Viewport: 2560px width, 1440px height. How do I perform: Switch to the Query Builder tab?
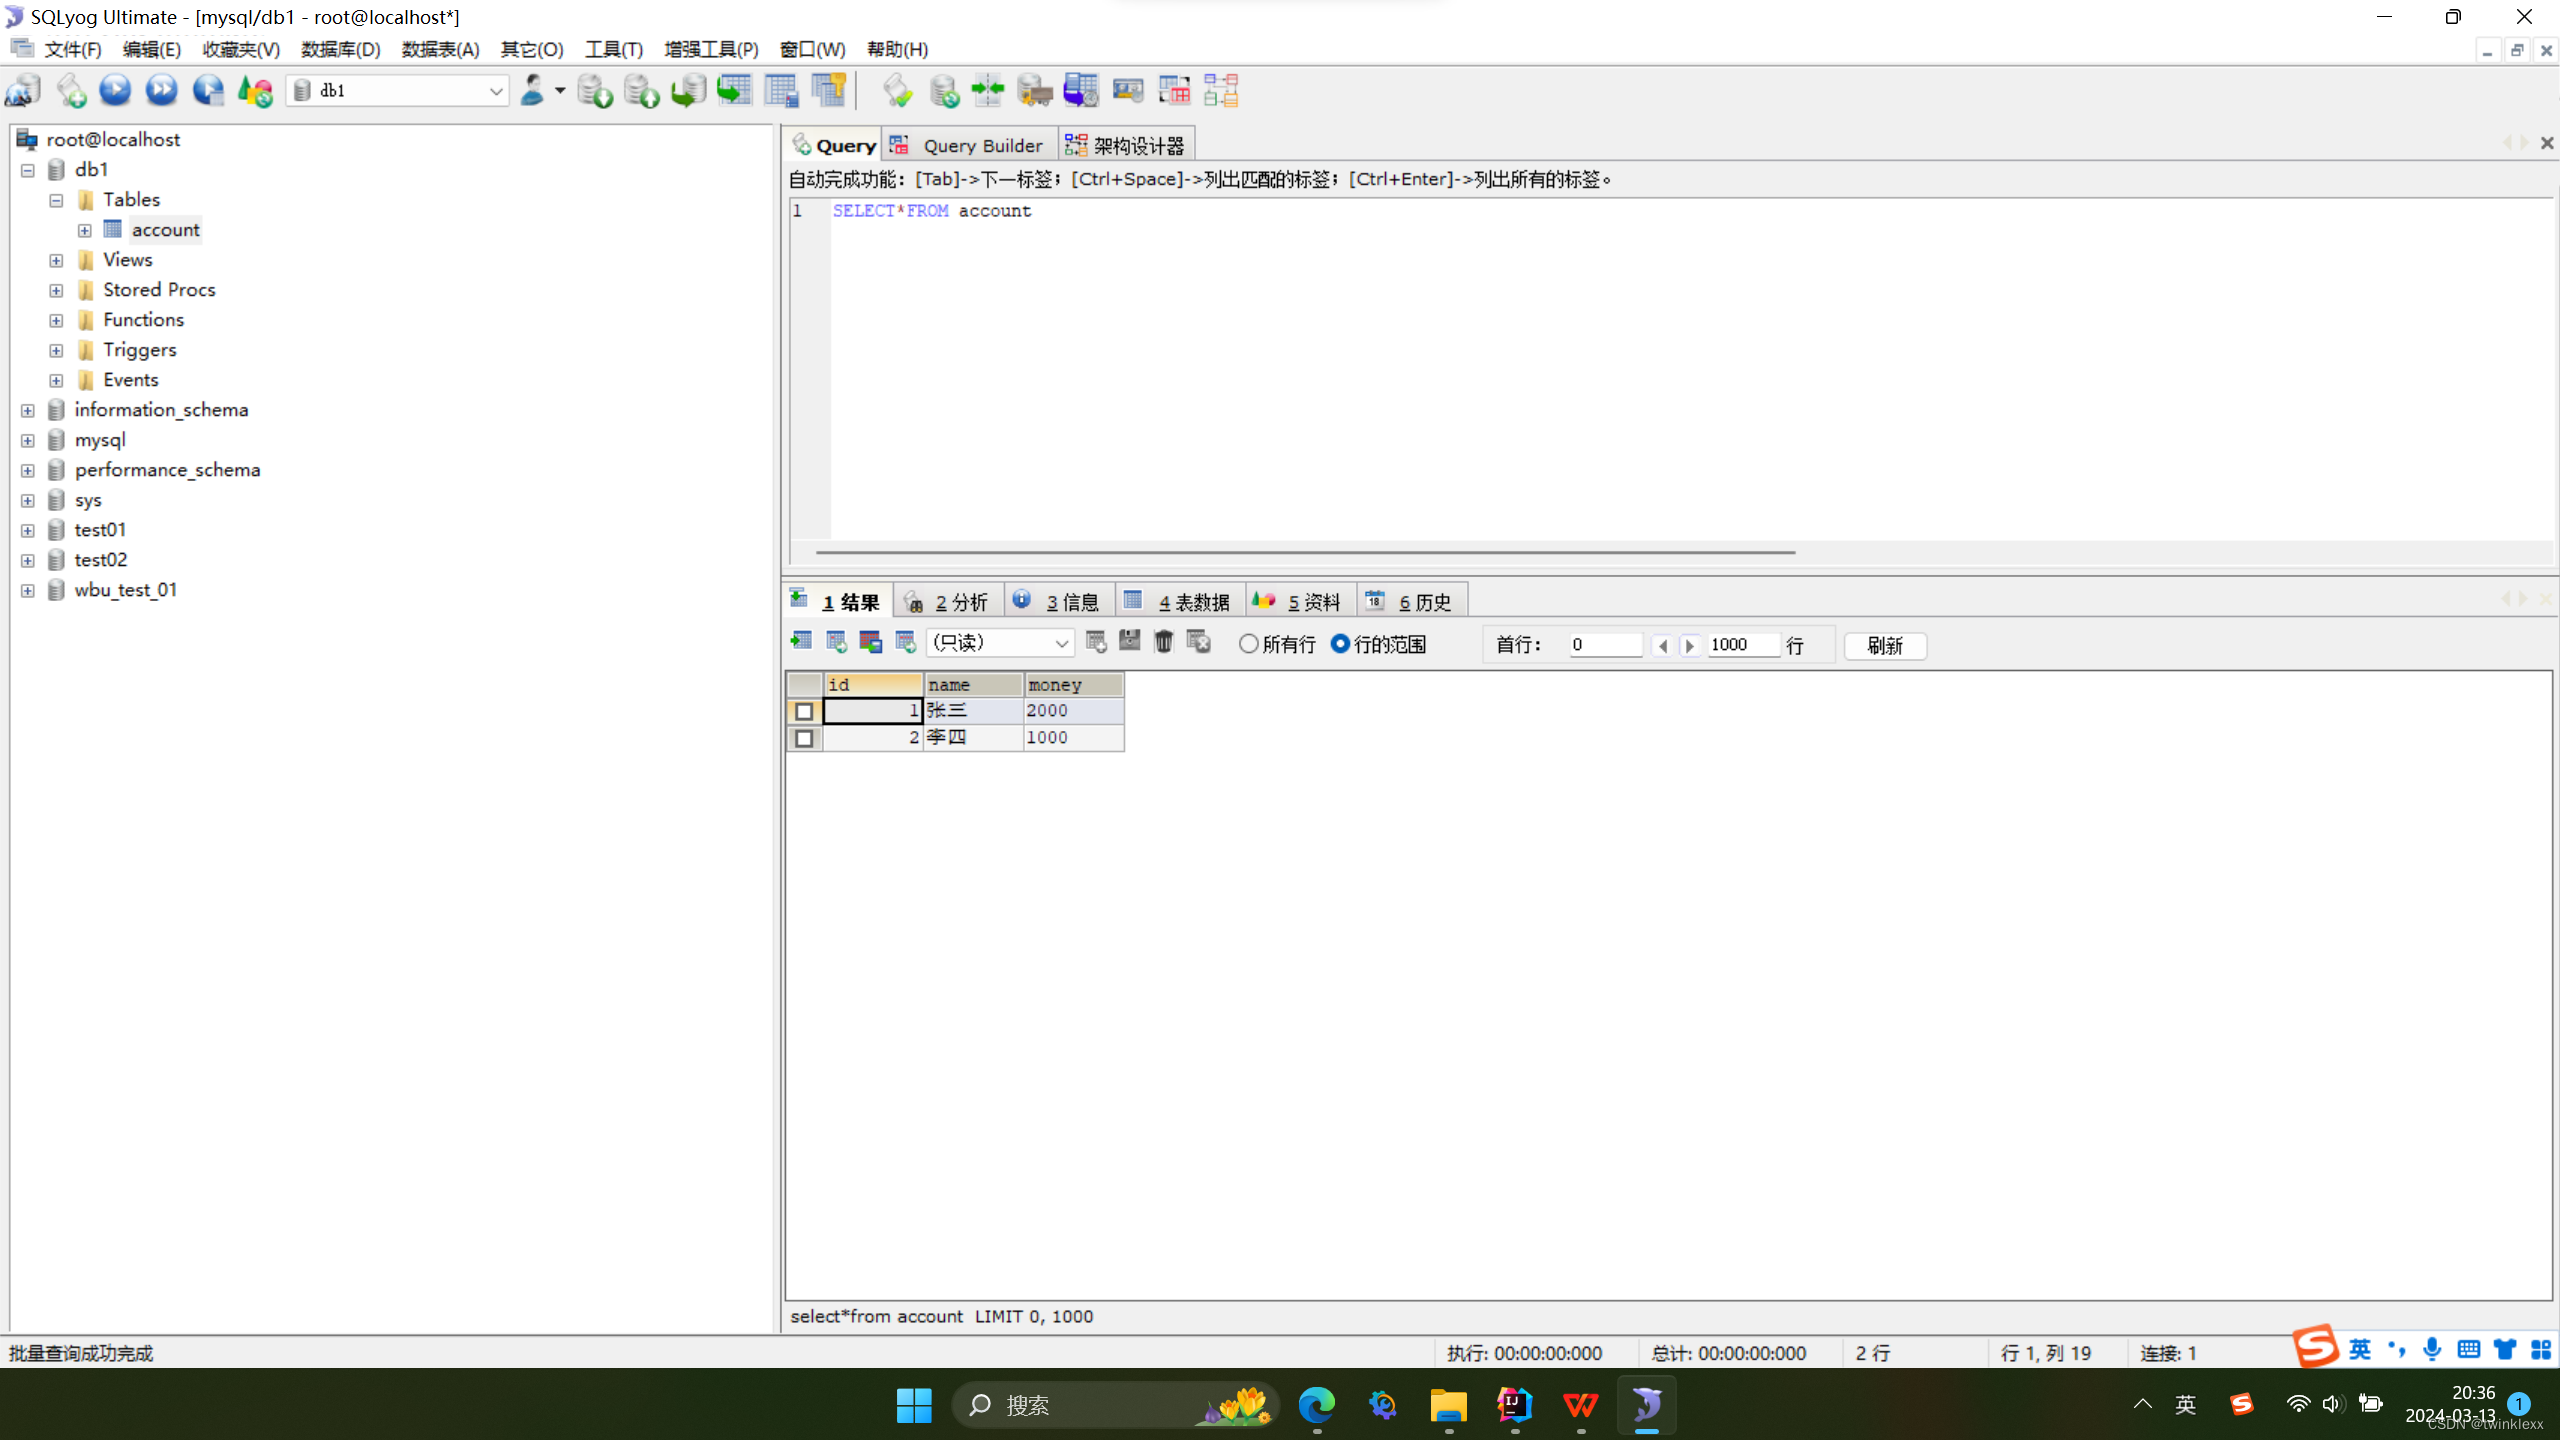coord(969,145)
